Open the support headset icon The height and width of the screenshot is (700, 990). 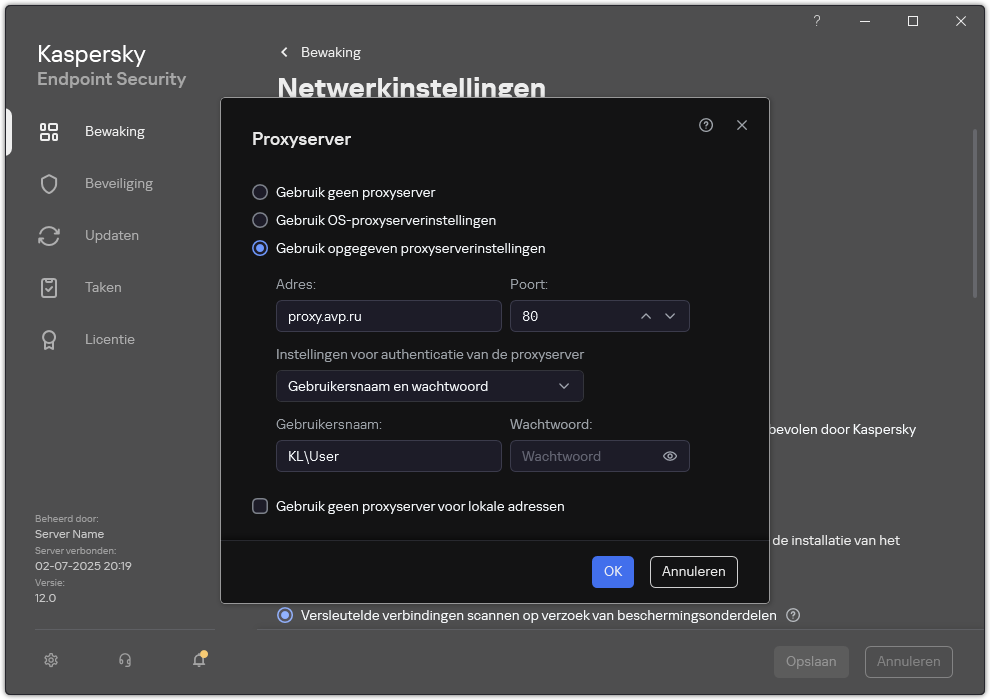click(x=124, y=660)
